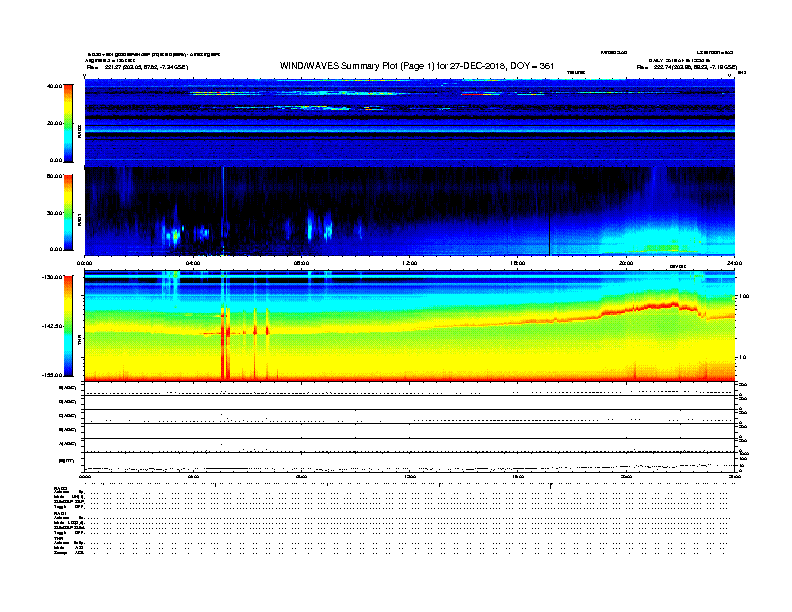The width and height of the screenshot is (792, 612).
Task: Click the RAD2 status block heading at bottom left
Action: [61, 489]
